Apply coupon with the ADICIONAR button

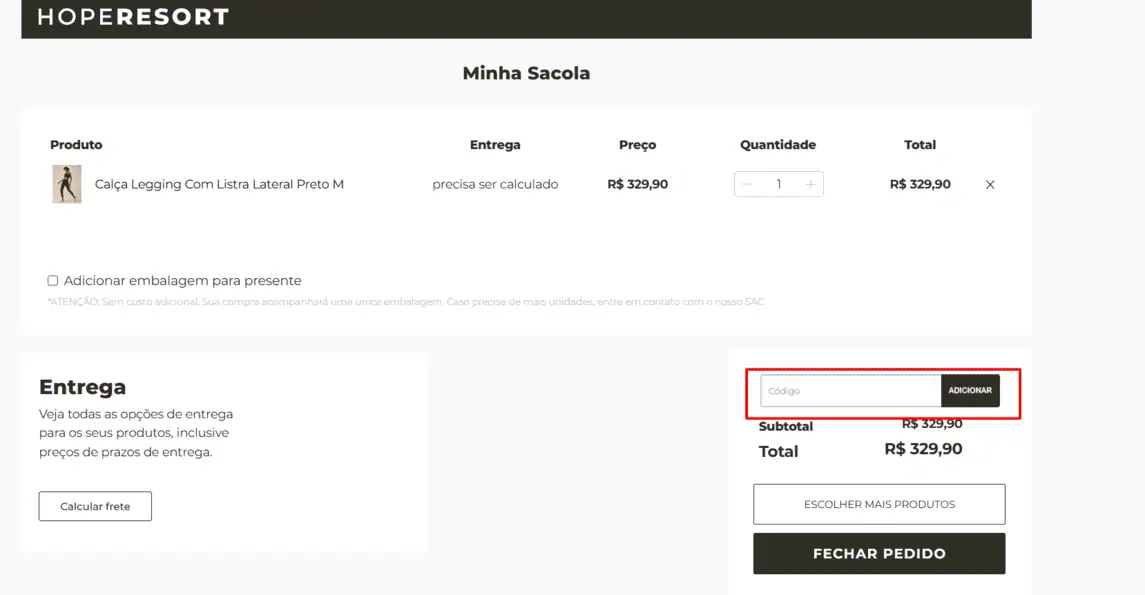[970, 391]
